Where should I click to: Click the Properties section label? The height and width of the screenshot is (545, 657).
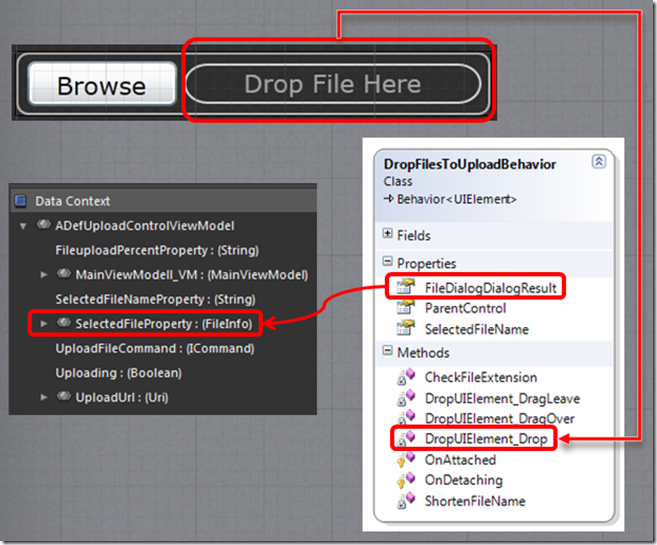pyautogui.click(x=427, y=263)
